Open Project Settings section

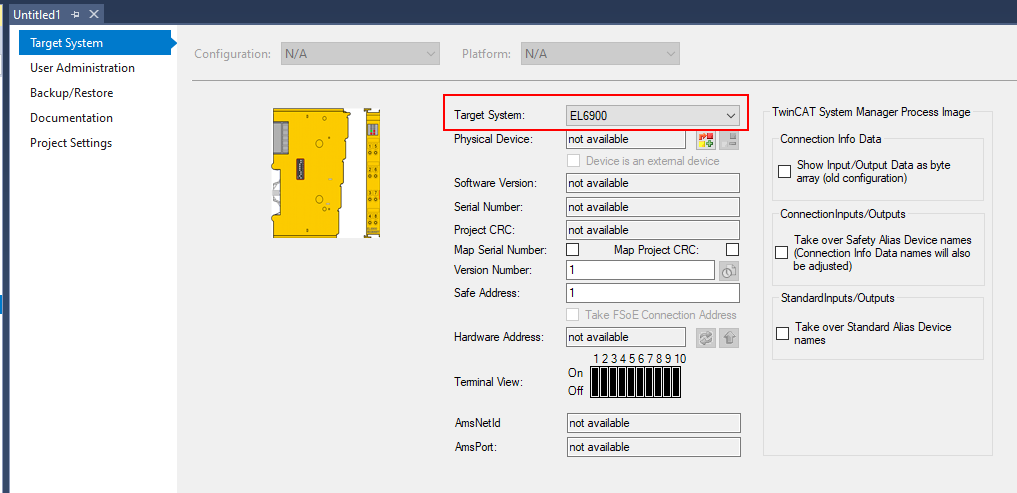tap(71, 143)
